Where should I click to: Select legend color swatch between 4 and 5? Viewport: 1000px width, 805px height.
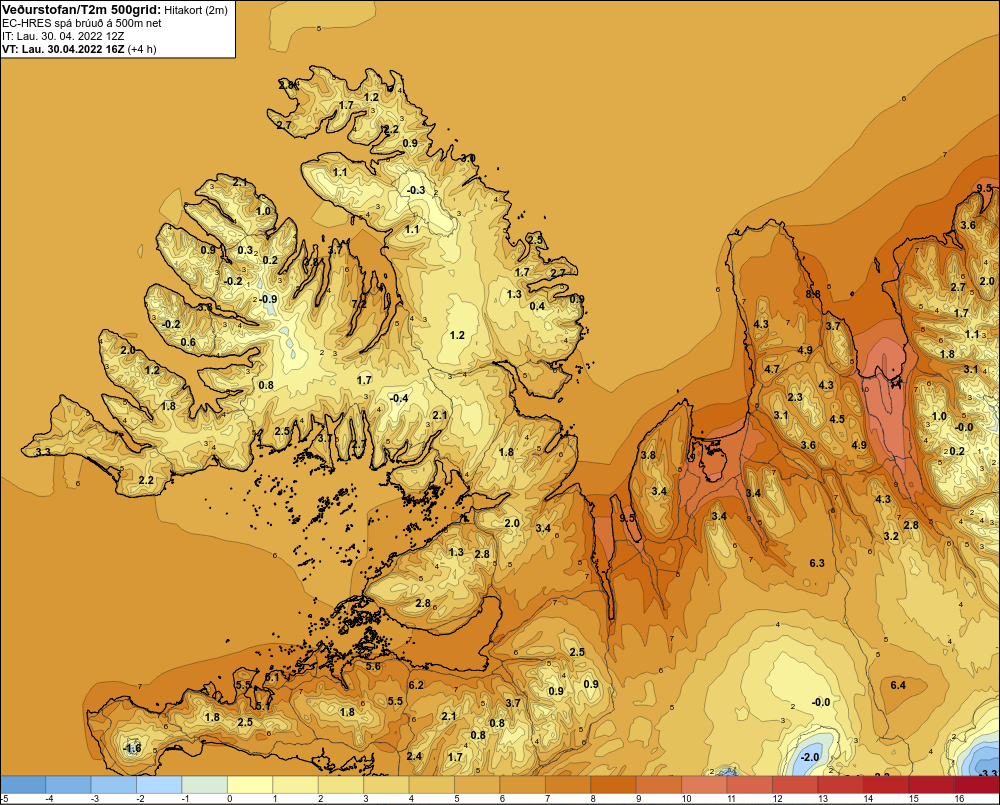point(432,785)
